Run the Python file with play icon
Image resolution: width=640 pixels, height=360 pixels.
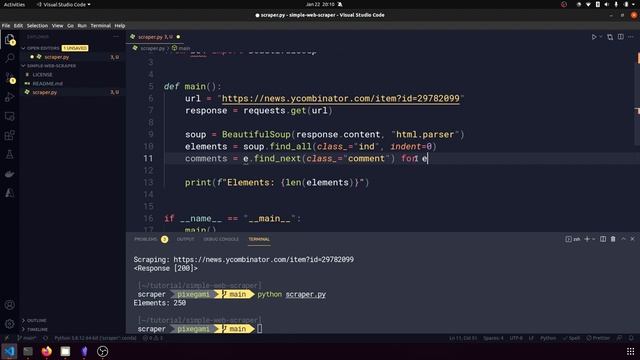[x=594, y=37]
